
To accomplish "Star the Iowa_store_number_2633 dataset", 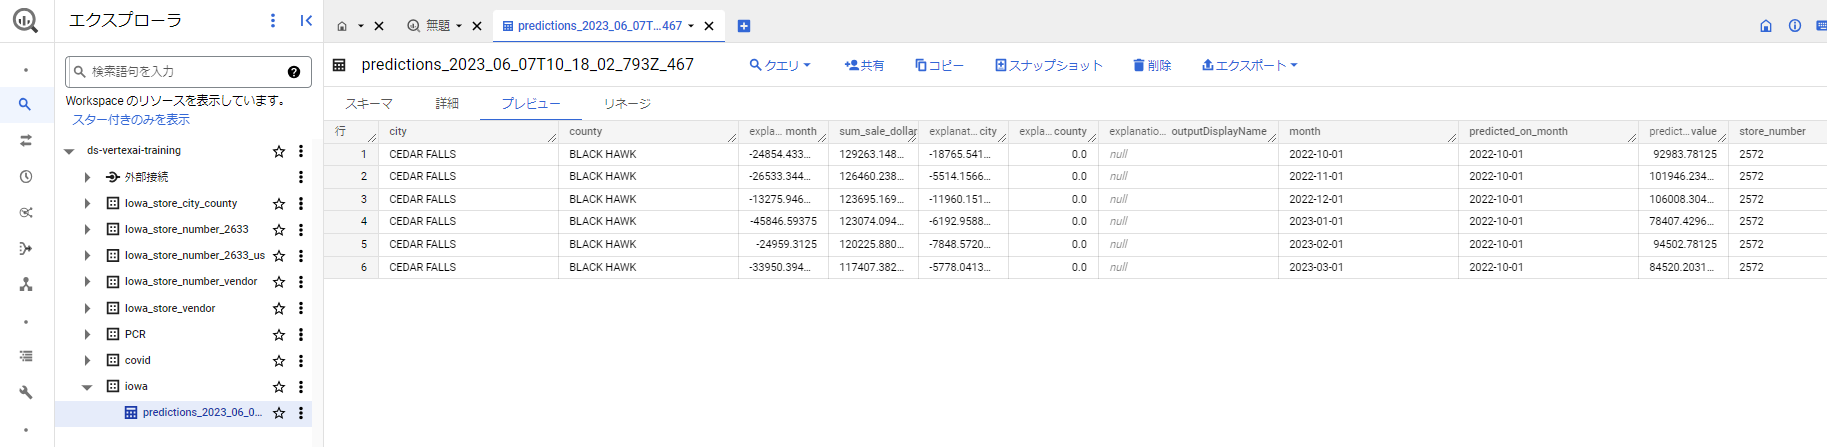I will [x=279, y=230].
